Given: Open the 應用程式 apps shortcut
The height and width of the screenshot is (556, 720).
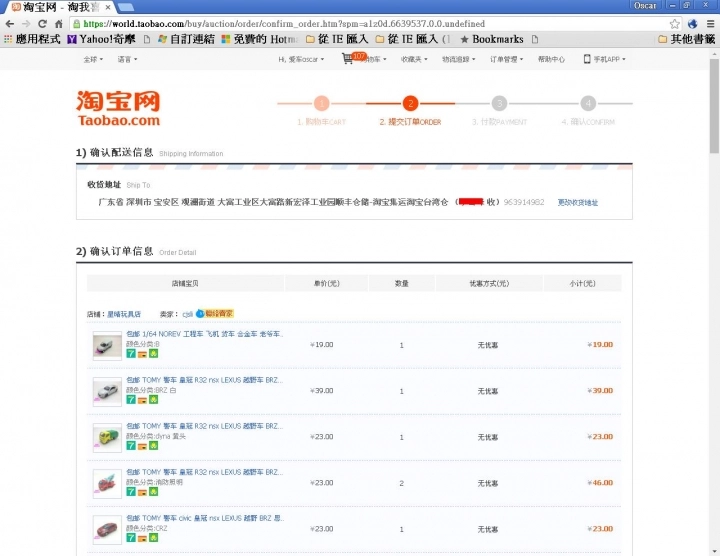Looking at the screenshot, I should coord(32,39).
